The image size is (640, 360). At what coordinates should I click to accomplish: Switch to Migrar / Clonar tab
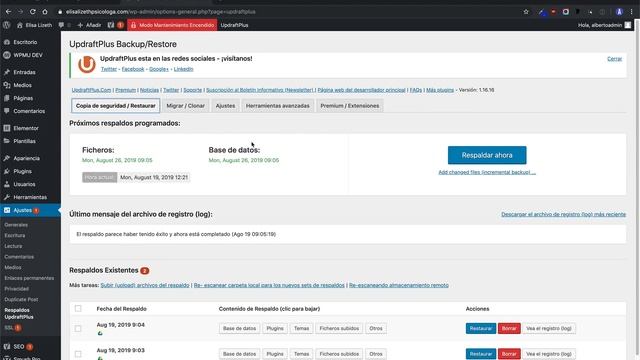(186, 106)
